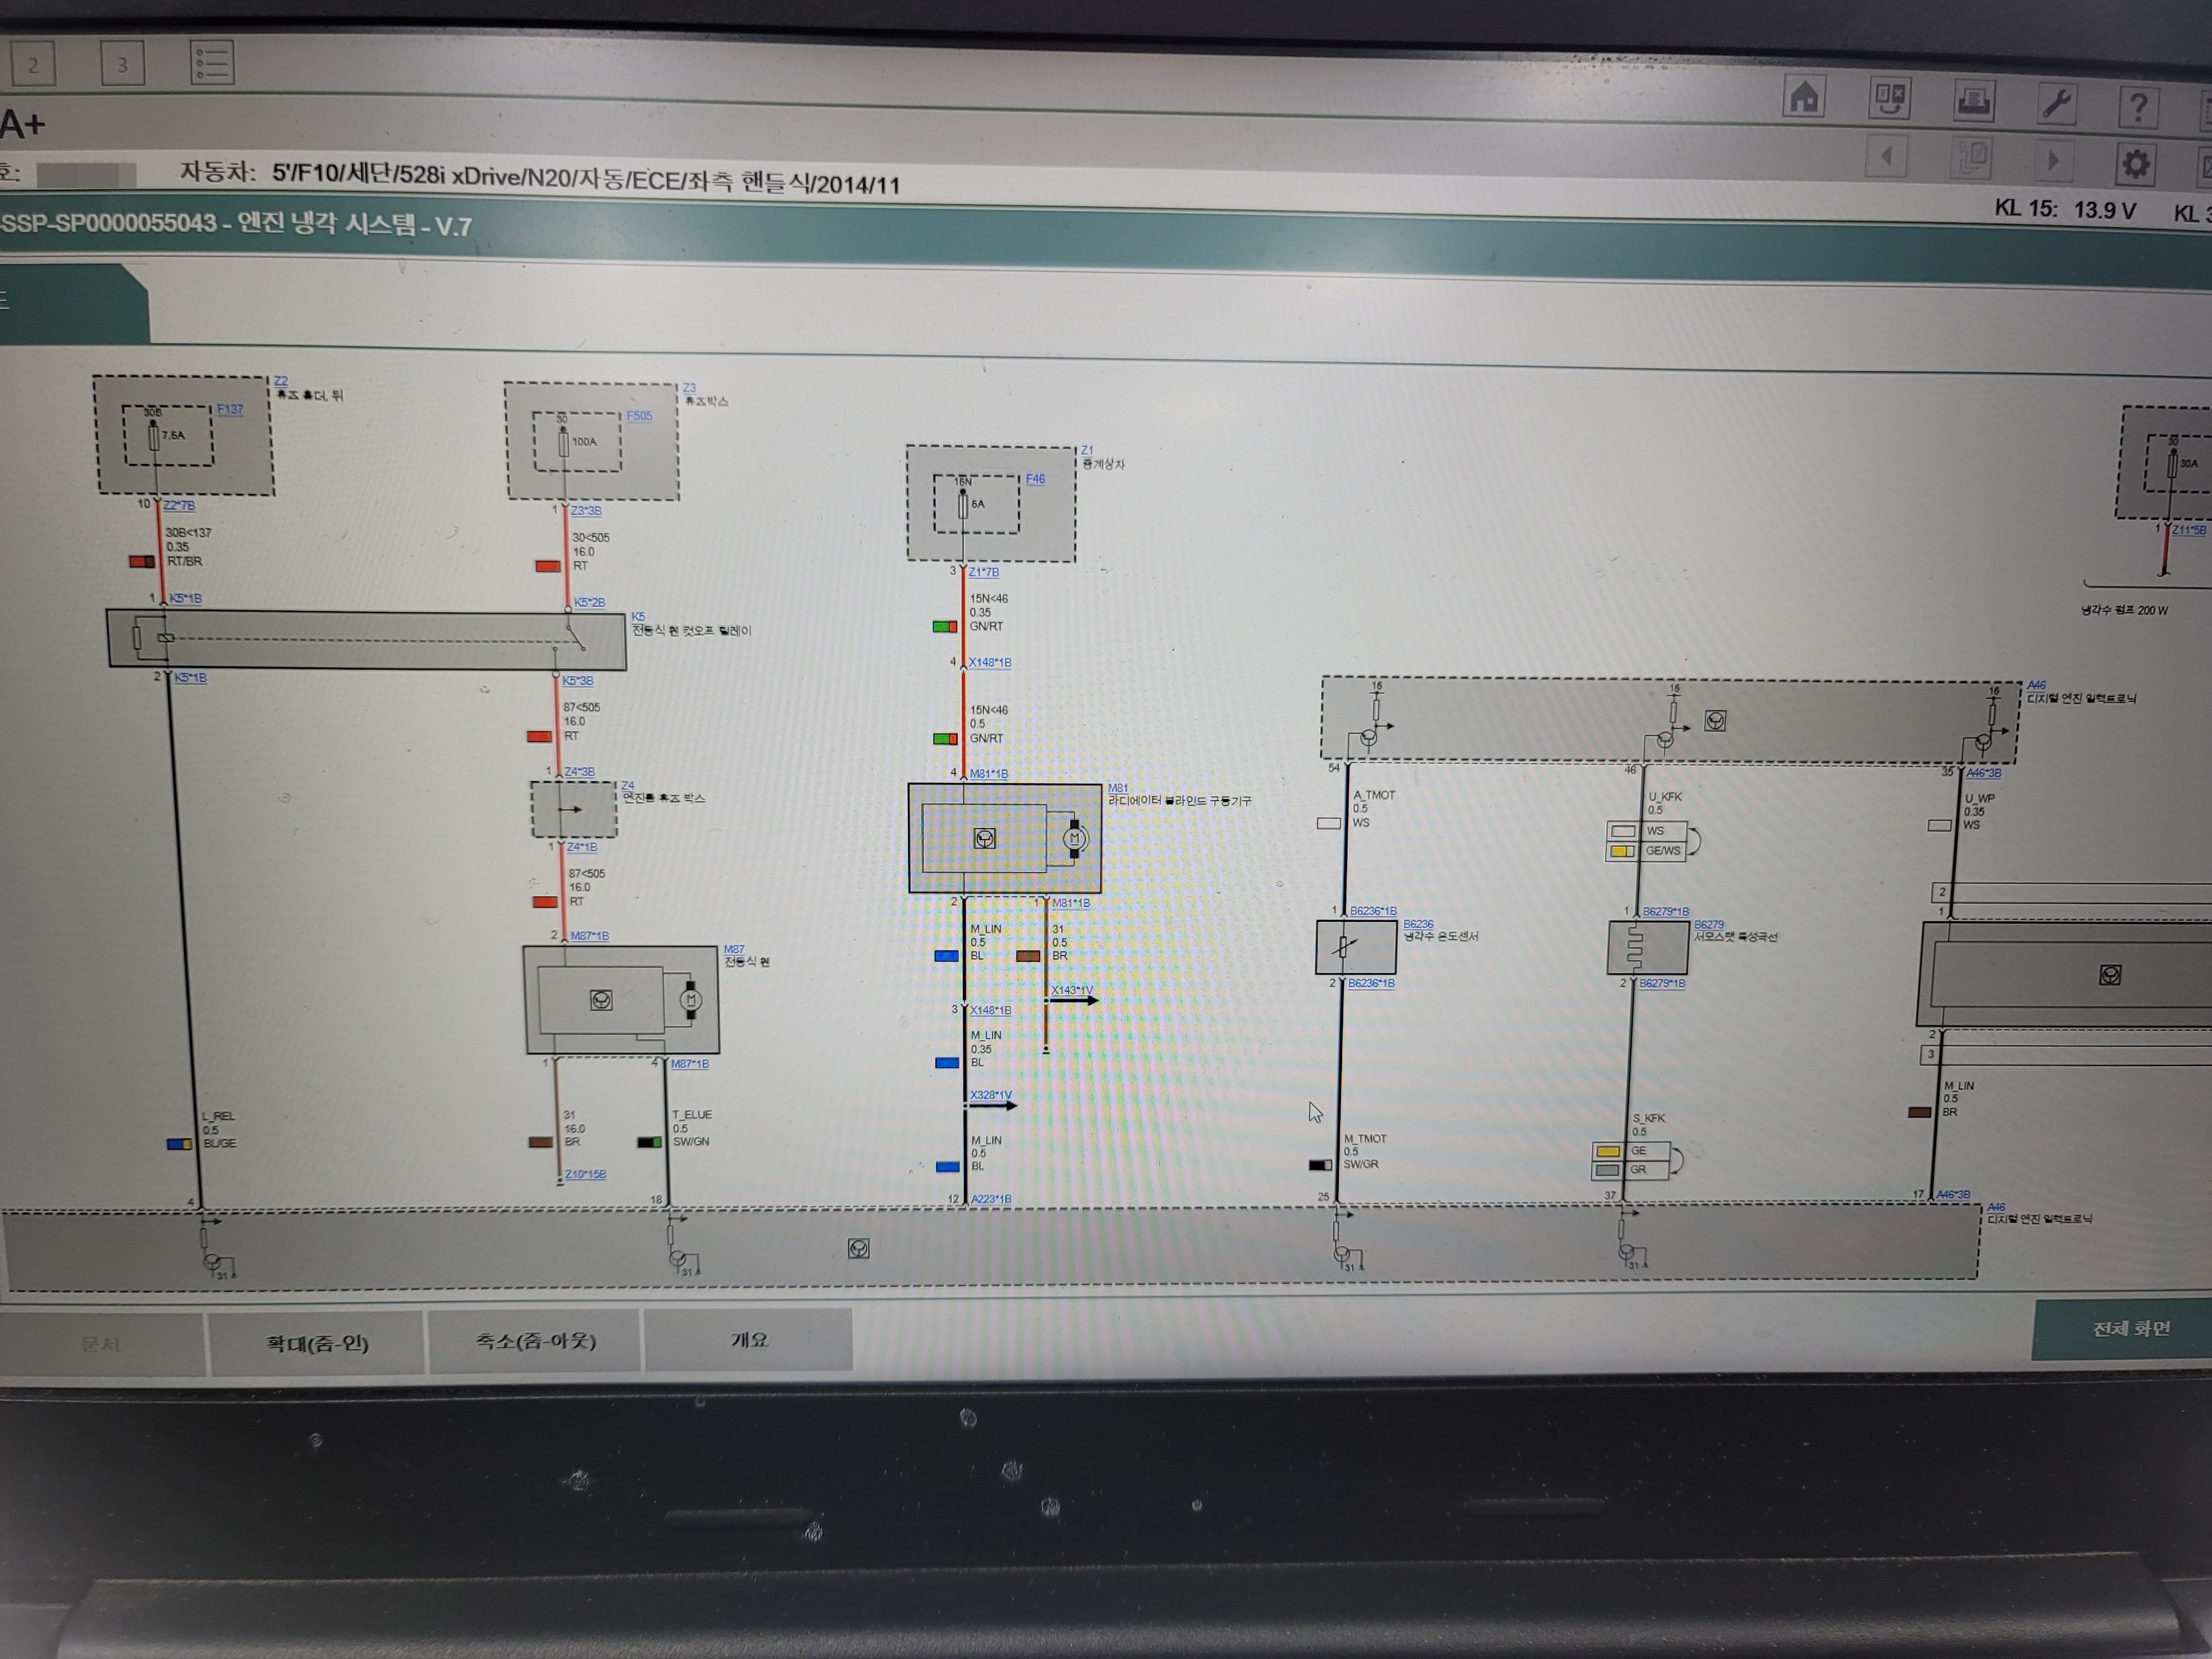
Task: Open the X328*1V connector link
Action: coord(990,1095)
